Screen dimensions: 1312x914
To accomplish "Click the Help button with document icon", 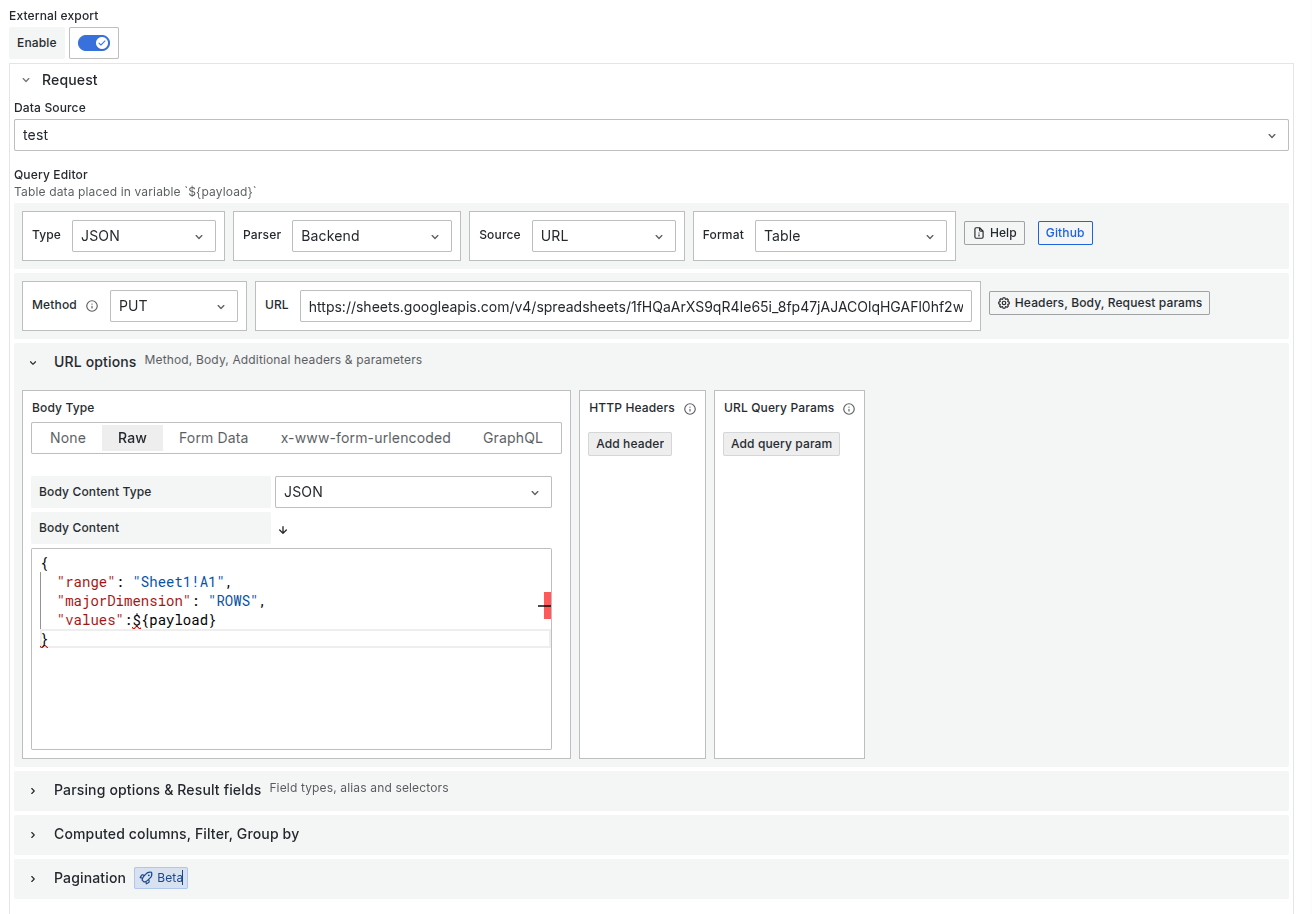I will (993, 232).
